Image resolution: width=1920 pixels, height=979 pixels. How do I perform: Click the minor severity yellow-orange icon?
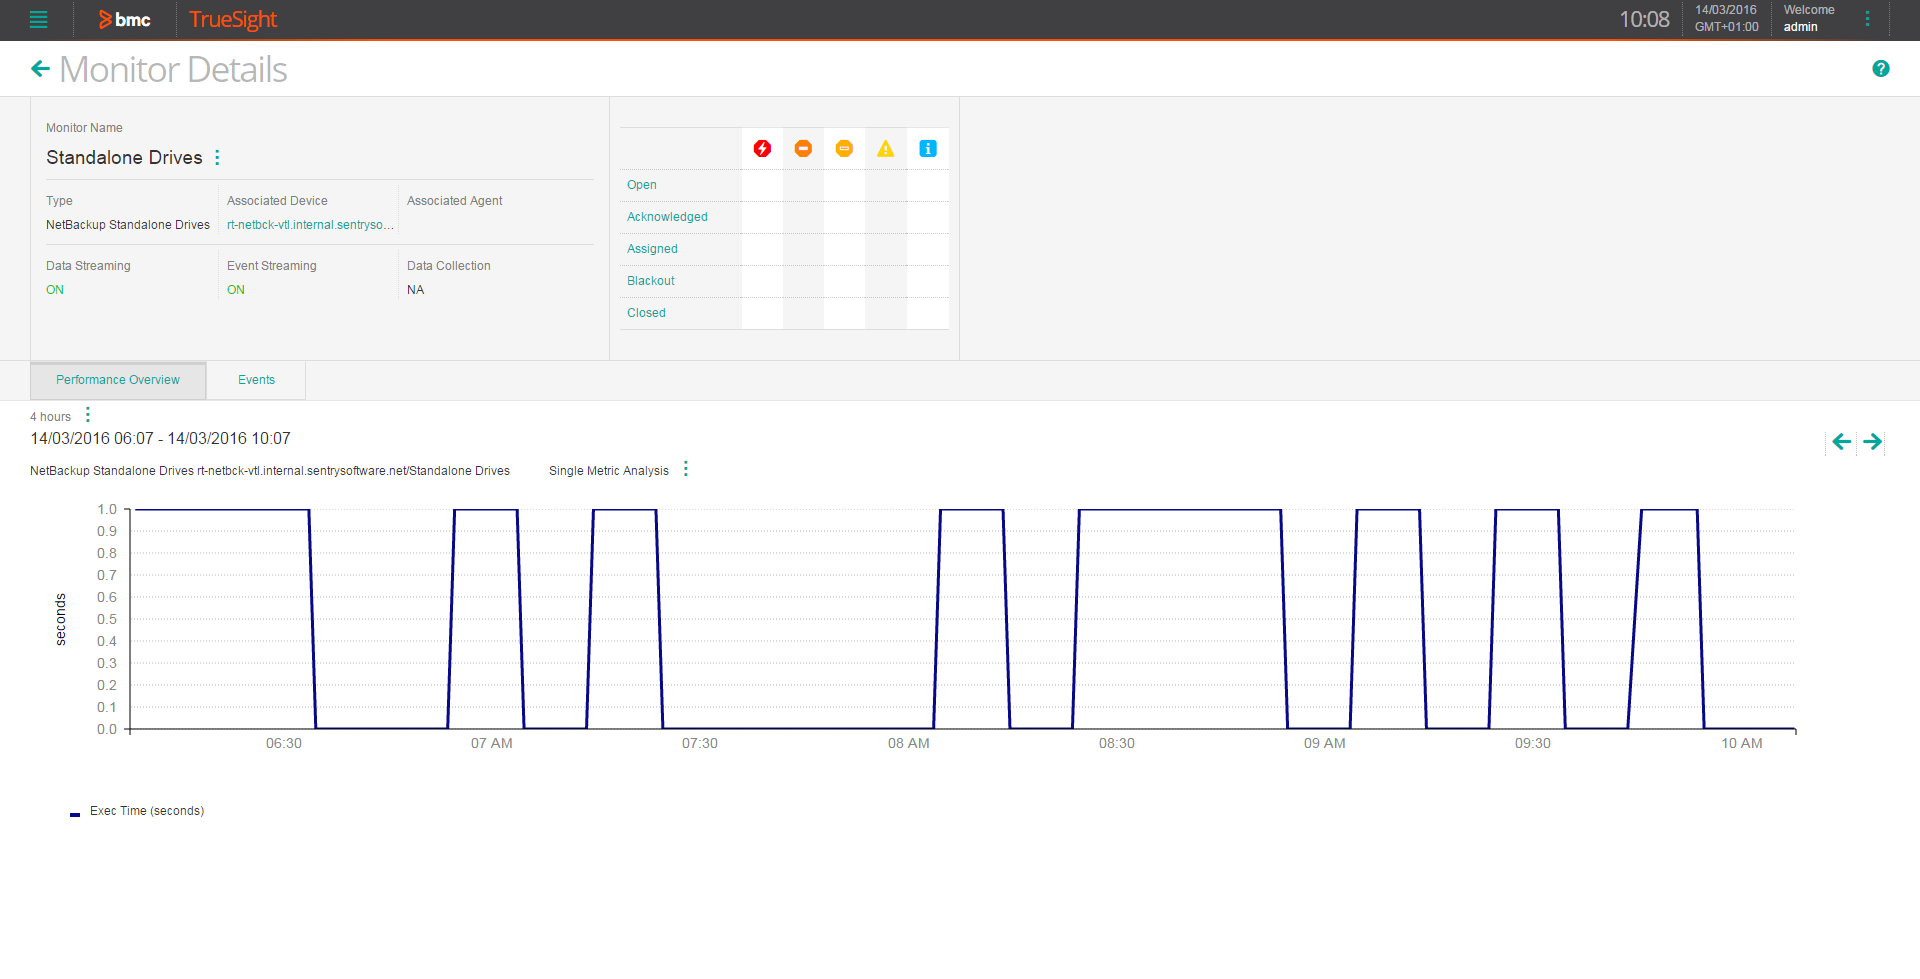(x=844, y=148)
